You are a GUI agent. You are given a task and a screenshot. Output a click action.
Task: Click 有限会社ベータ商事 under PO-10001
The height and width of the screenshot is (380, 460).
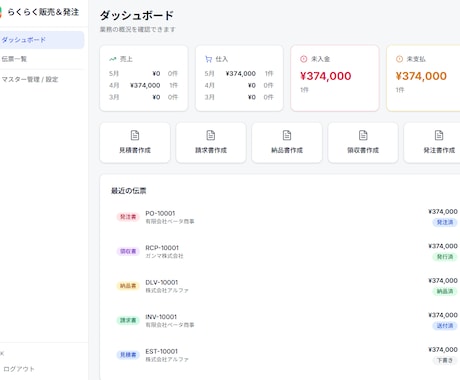point(170,221)
